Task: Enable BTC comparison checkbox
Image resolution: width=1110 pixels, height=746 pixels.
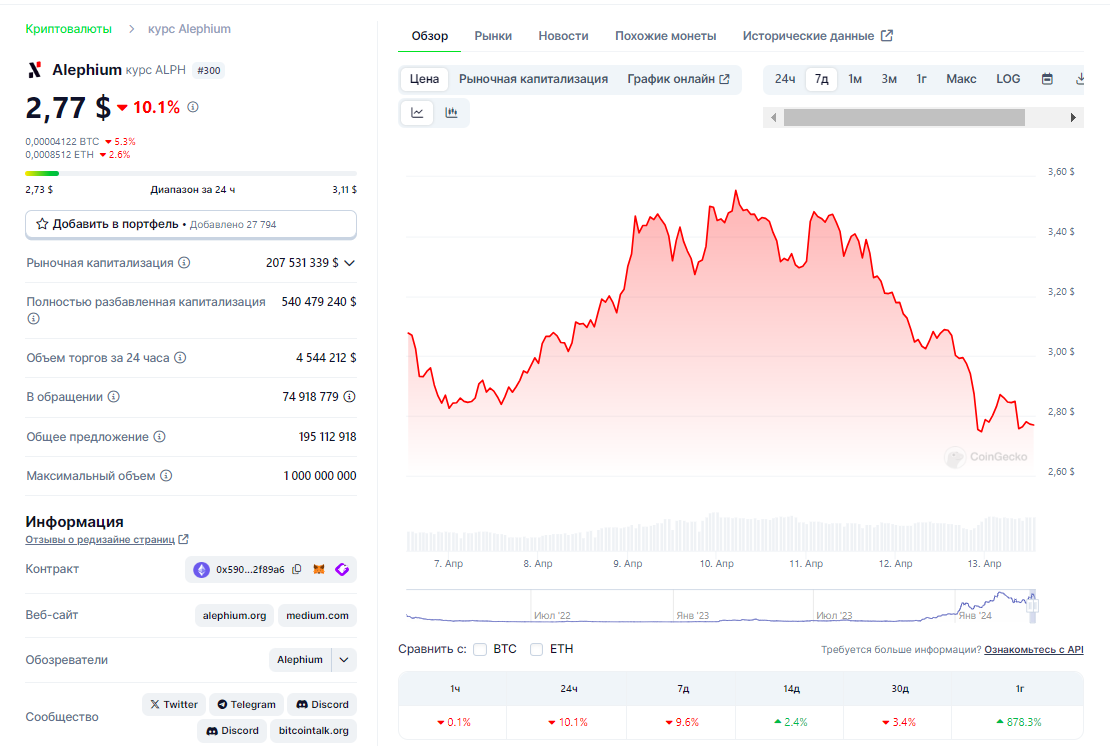Action: (480, 649)
